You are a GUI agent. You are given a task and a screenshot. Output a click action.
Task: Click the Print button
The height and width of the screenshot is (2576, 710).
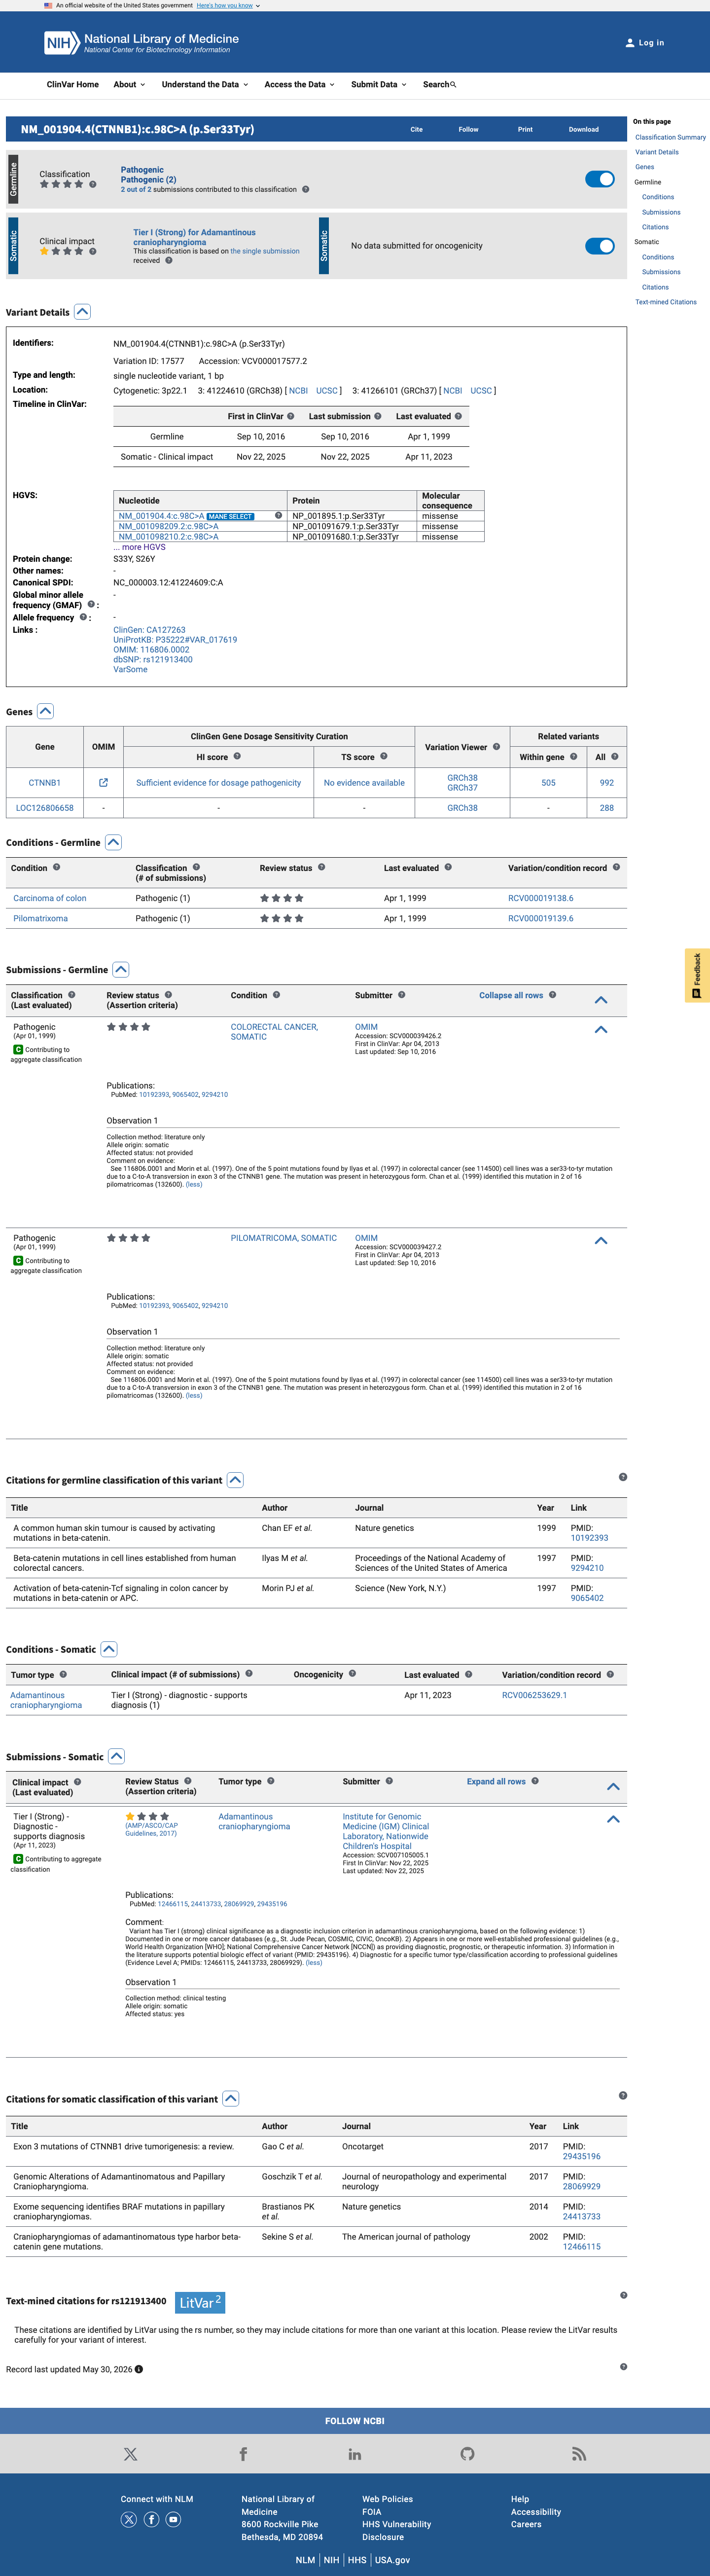pyautogui.click(x=525, y=130)
